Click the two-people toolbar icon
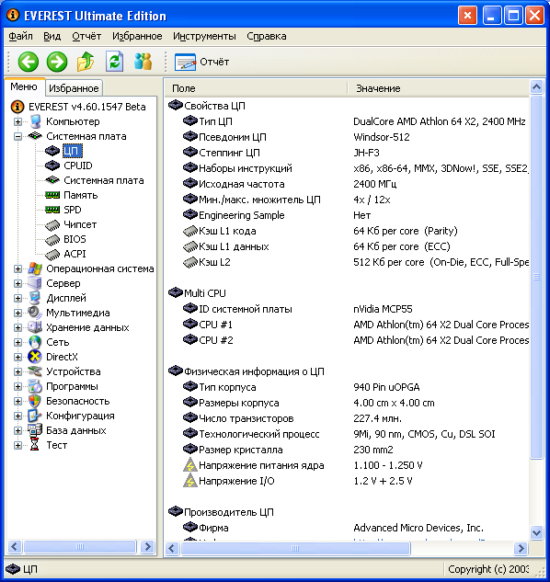Viewport: 550px width, 582px height. (143, 62)
